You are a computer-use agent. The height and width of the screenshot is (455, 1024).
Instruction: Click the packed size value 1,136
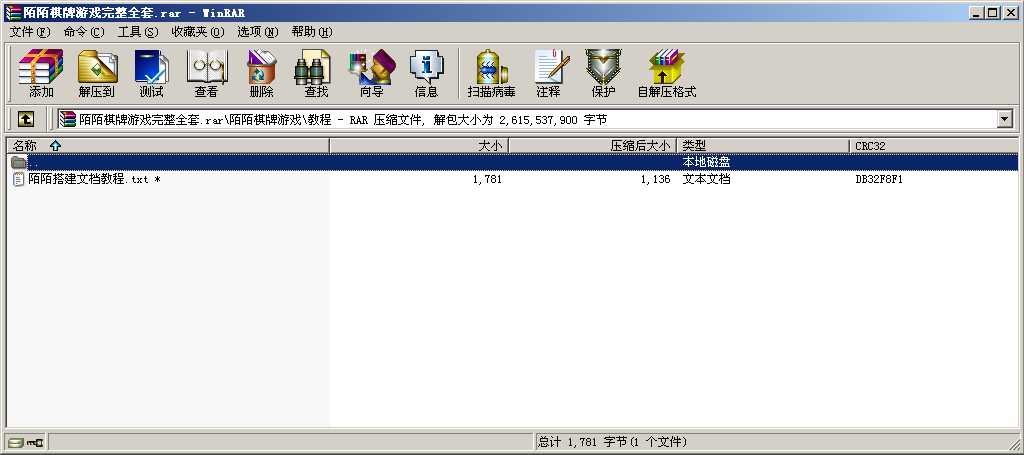(x=656, y=180)
